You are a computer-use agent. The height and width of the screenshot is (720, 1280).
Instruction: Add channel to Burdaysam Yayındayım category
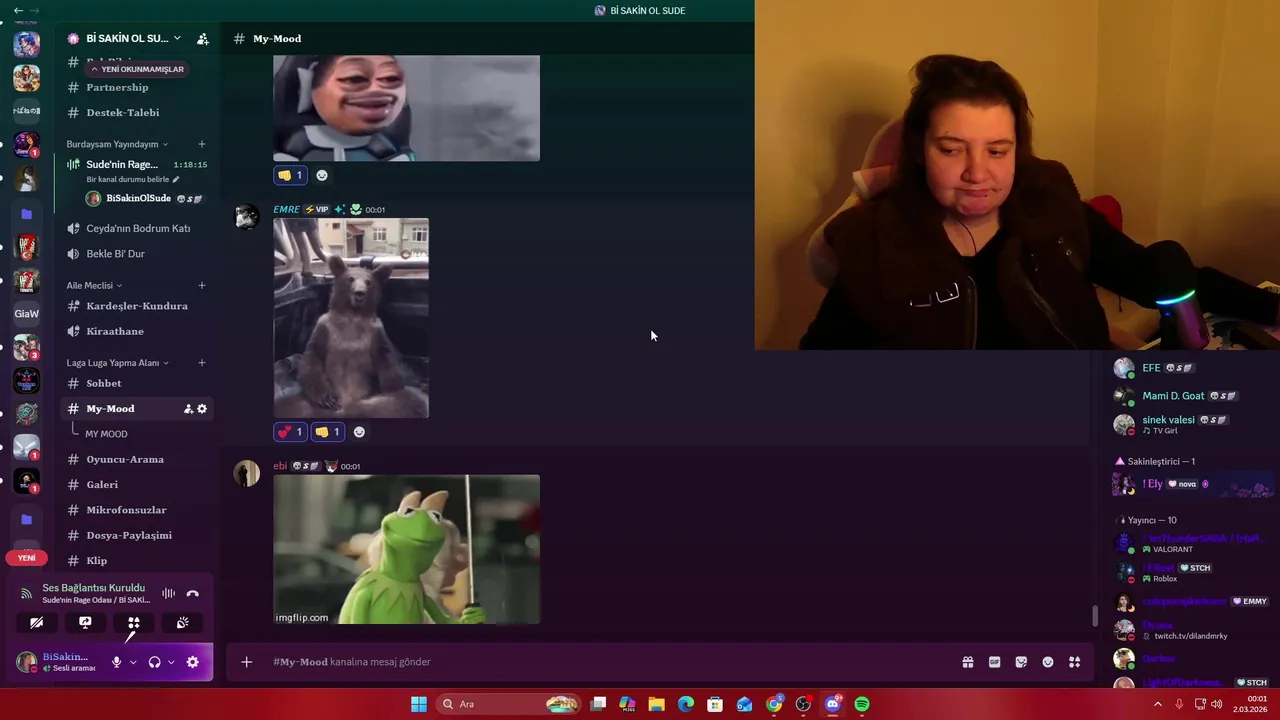click(202, 144)
